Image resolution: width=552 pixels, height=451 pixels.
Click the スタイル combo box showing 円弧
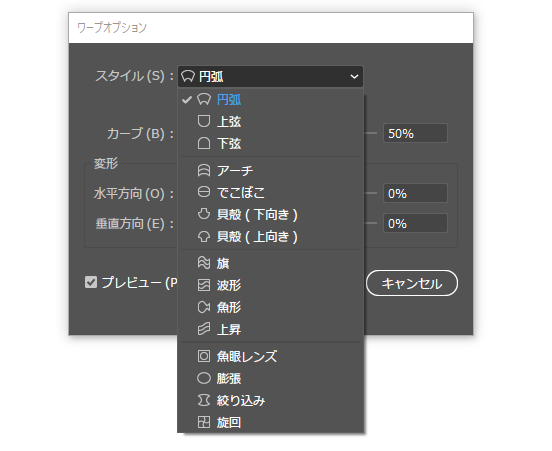click(x=270, y=76)
